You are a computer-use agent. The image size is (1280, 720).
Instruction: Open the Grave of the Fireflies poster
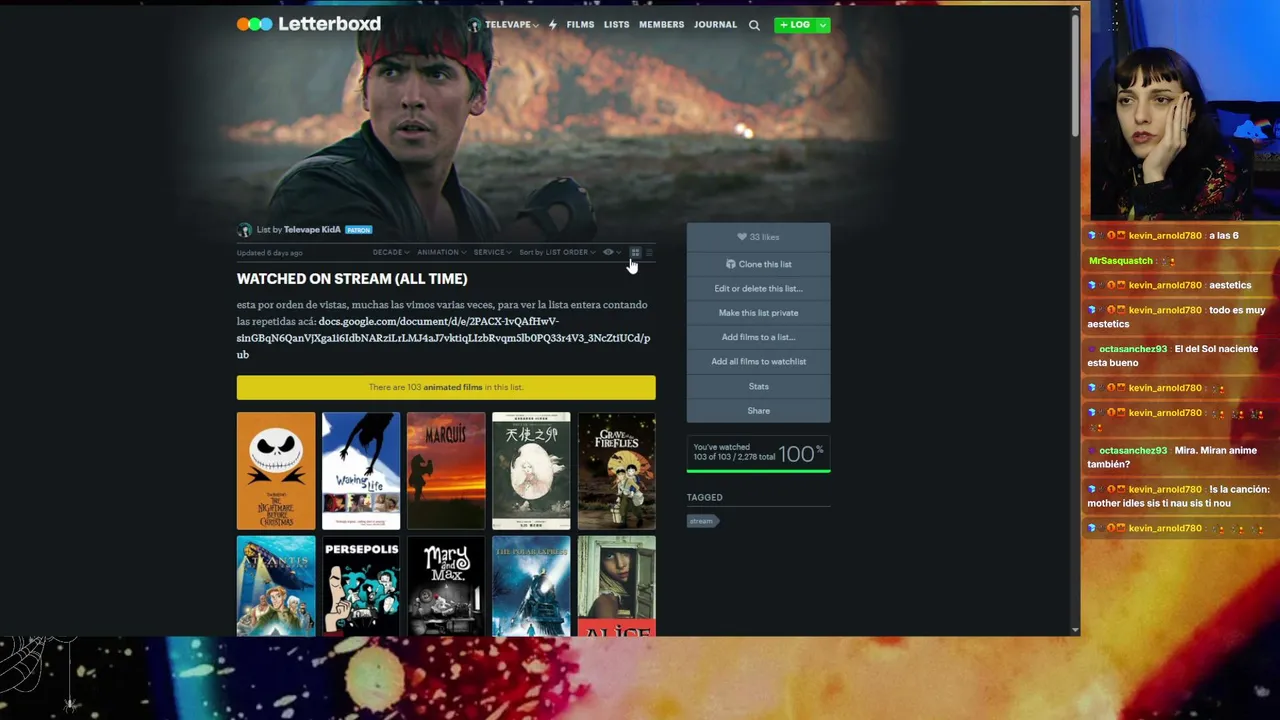pyautogui.click(x=616, y=471)
